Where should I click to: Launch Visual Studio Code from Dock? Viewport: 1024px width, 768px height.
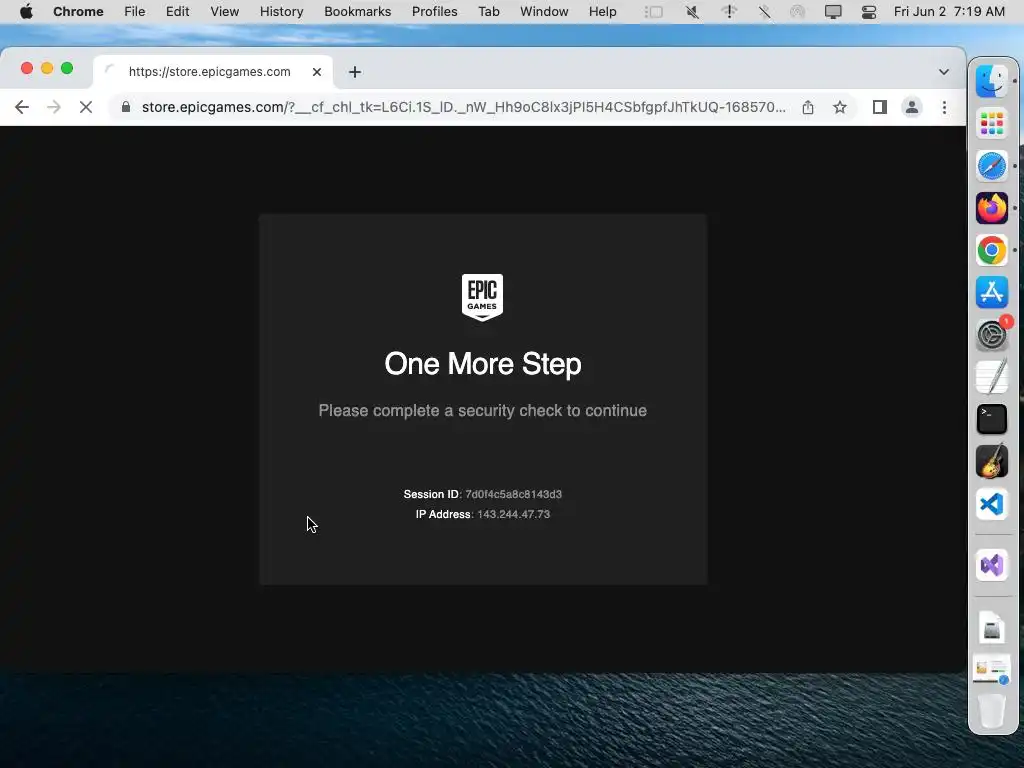tap(992, 504)
